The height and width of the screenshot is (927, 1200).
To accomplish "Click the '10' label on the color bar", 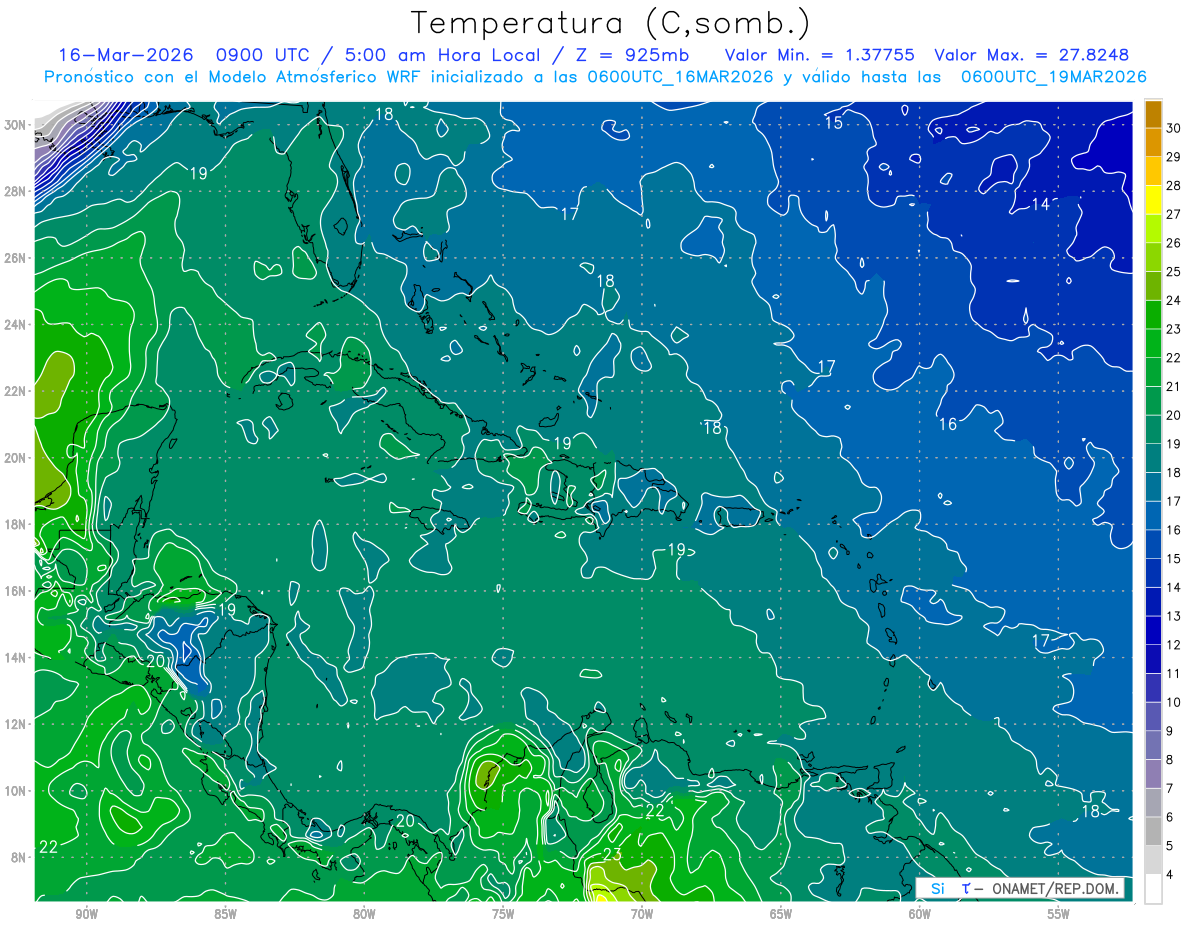I will (x=1174, y=702).
